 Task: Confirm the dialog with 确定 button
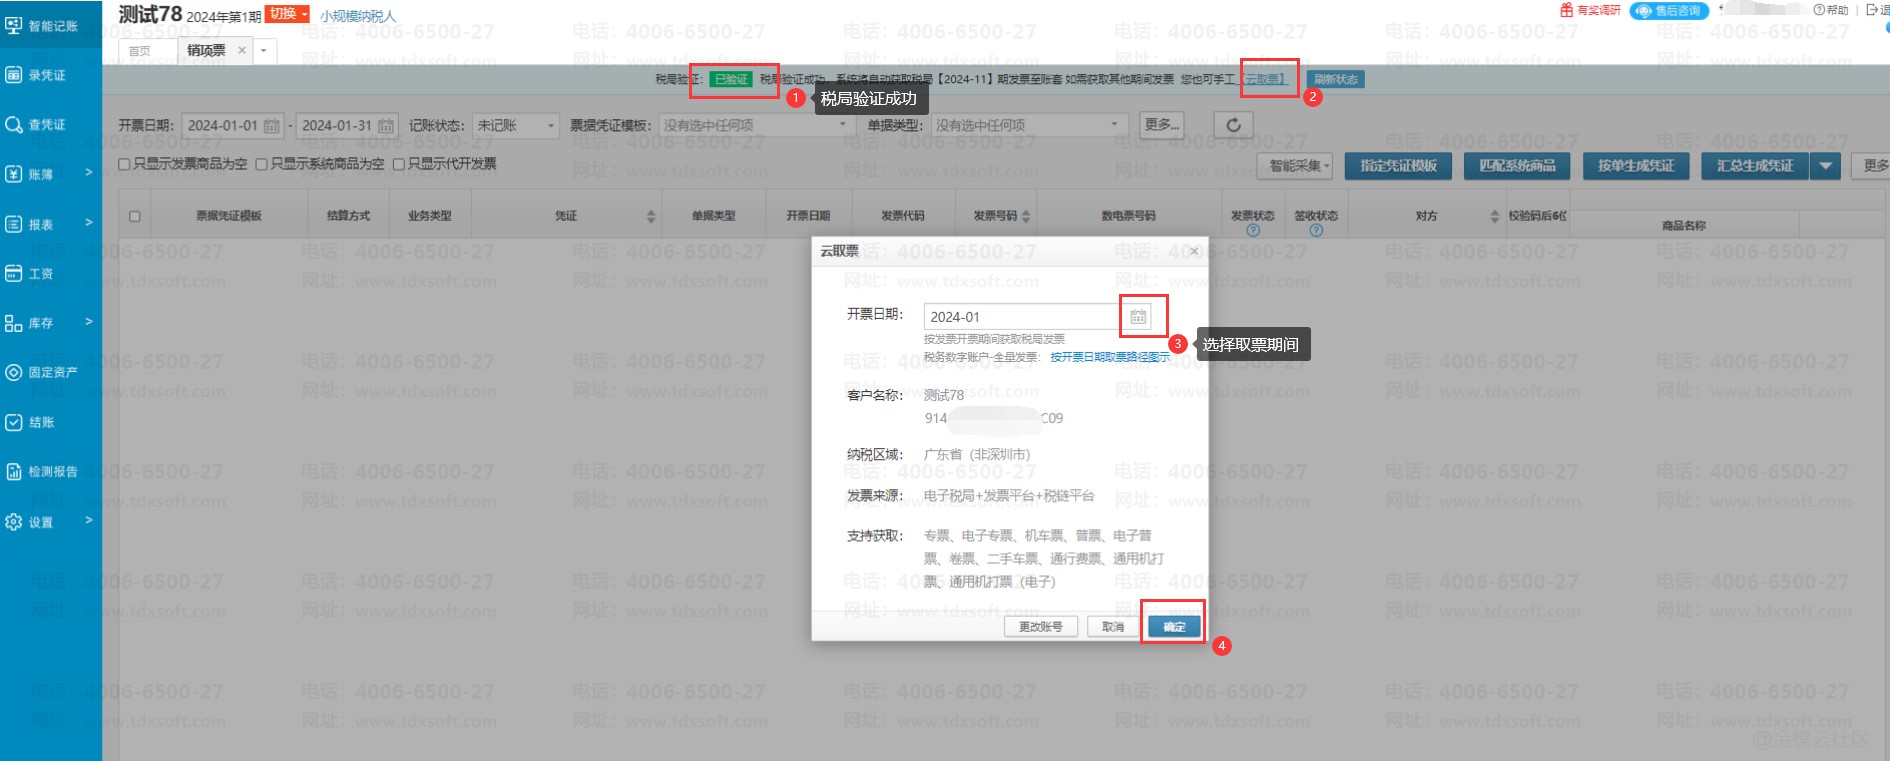point(1174,627)
